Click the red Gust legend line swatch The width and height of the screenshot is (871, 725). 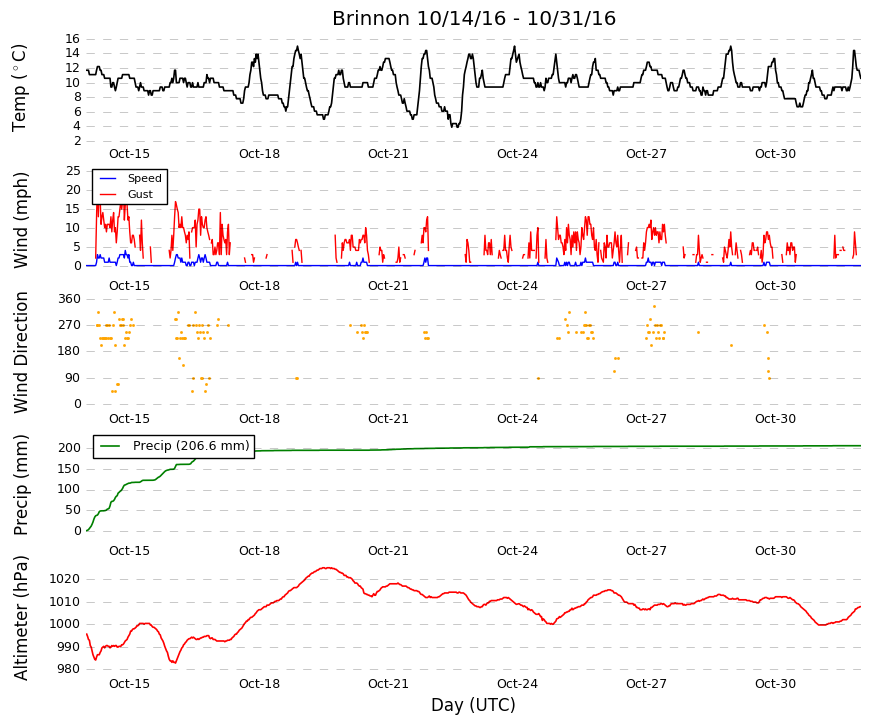click(108, 194)
